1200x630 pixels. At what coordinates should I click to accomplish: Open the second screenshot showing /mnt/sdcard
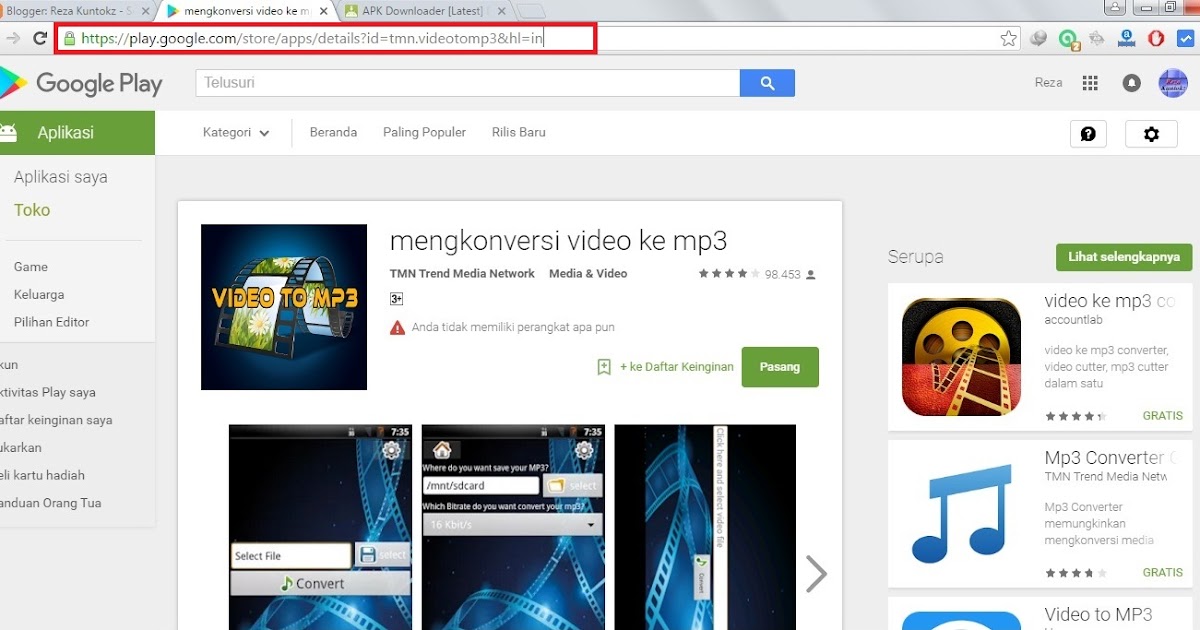[x=512, y=527]
